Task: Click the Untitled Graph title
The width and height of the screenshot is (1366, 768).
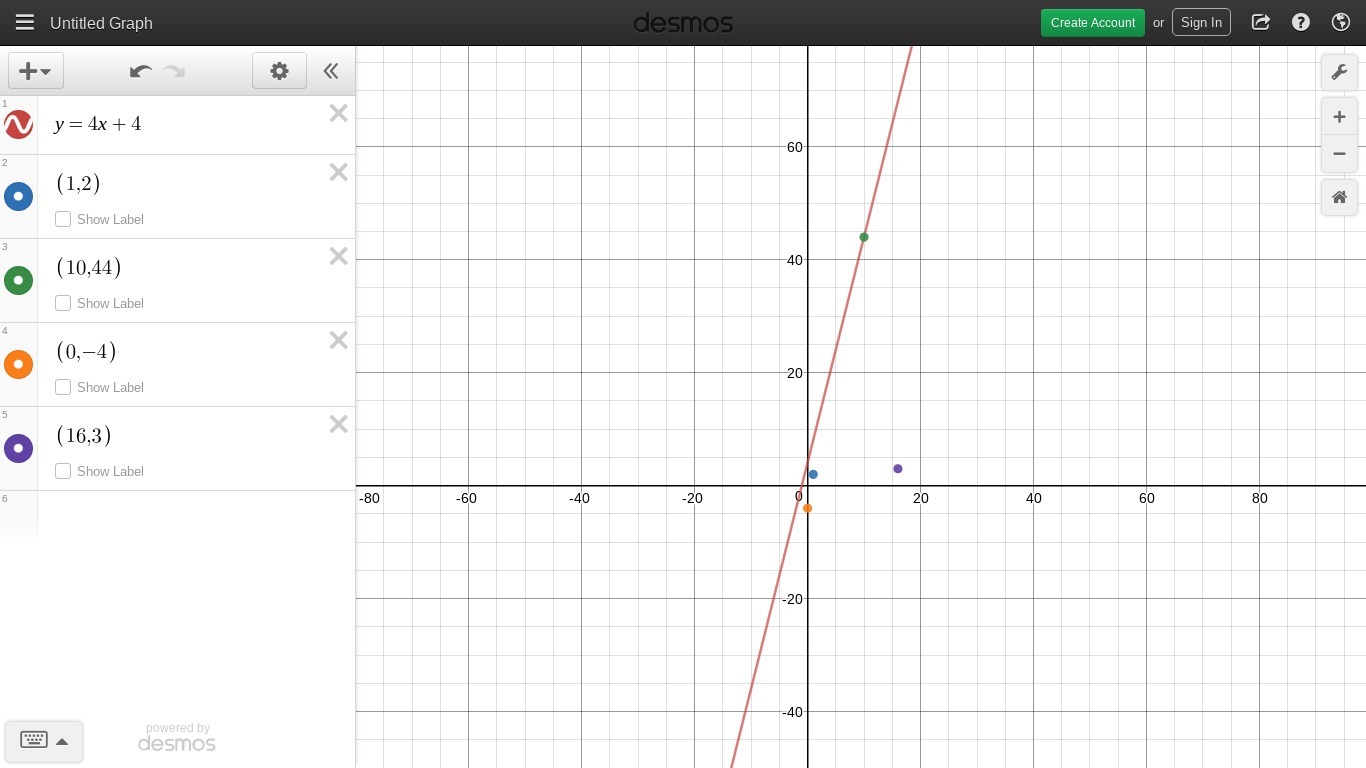Action: [x=101, y=23]
